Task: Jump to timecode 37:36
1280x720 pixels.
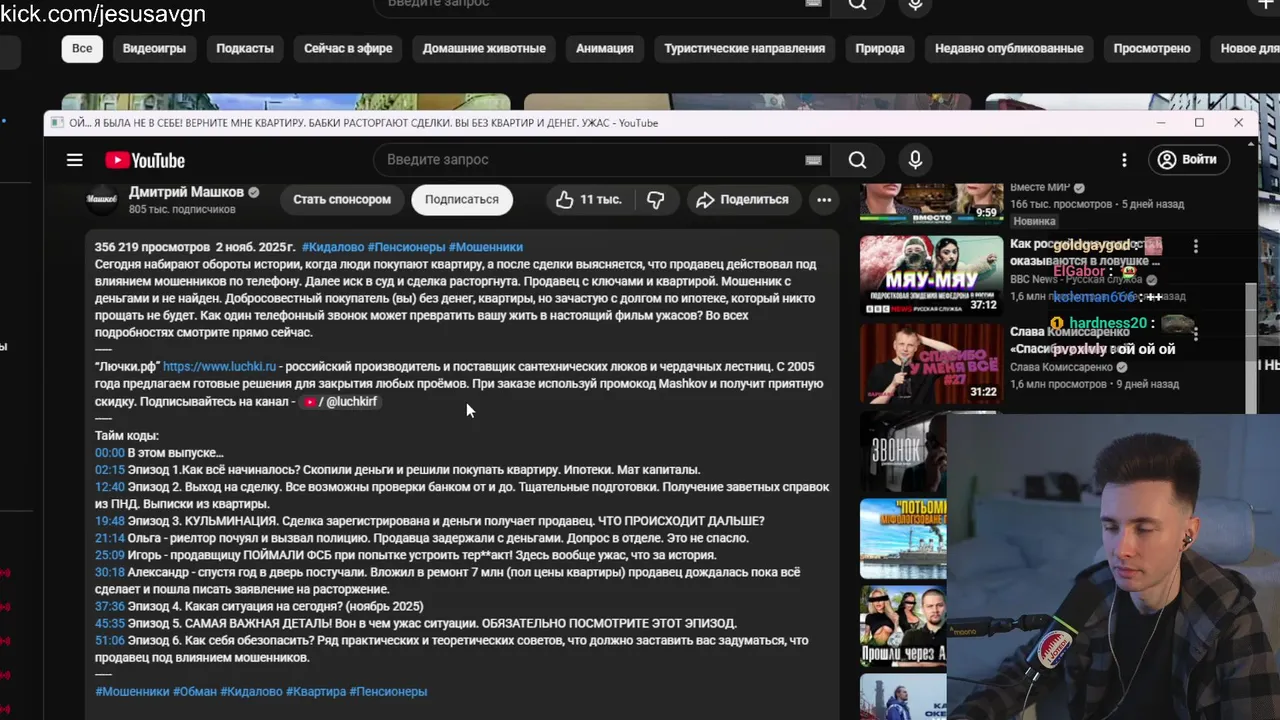Action: pyautogui.click(x=110, y=606)
